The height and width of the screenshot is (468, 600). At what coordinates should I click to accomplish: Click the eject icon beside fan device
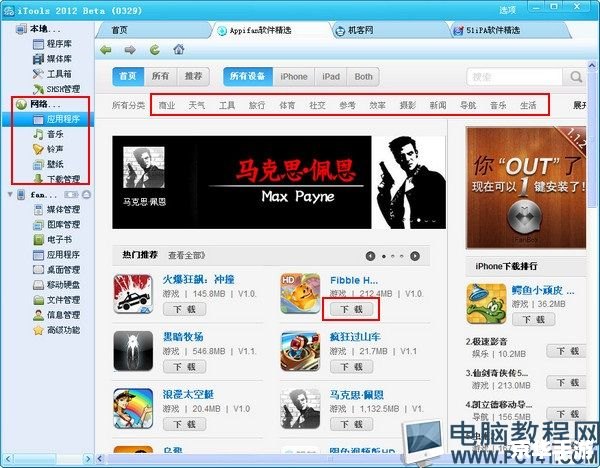[x=86, y=194]
